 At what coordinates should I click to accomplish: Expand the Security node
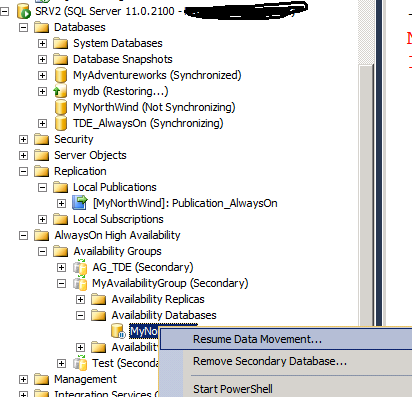23,139
